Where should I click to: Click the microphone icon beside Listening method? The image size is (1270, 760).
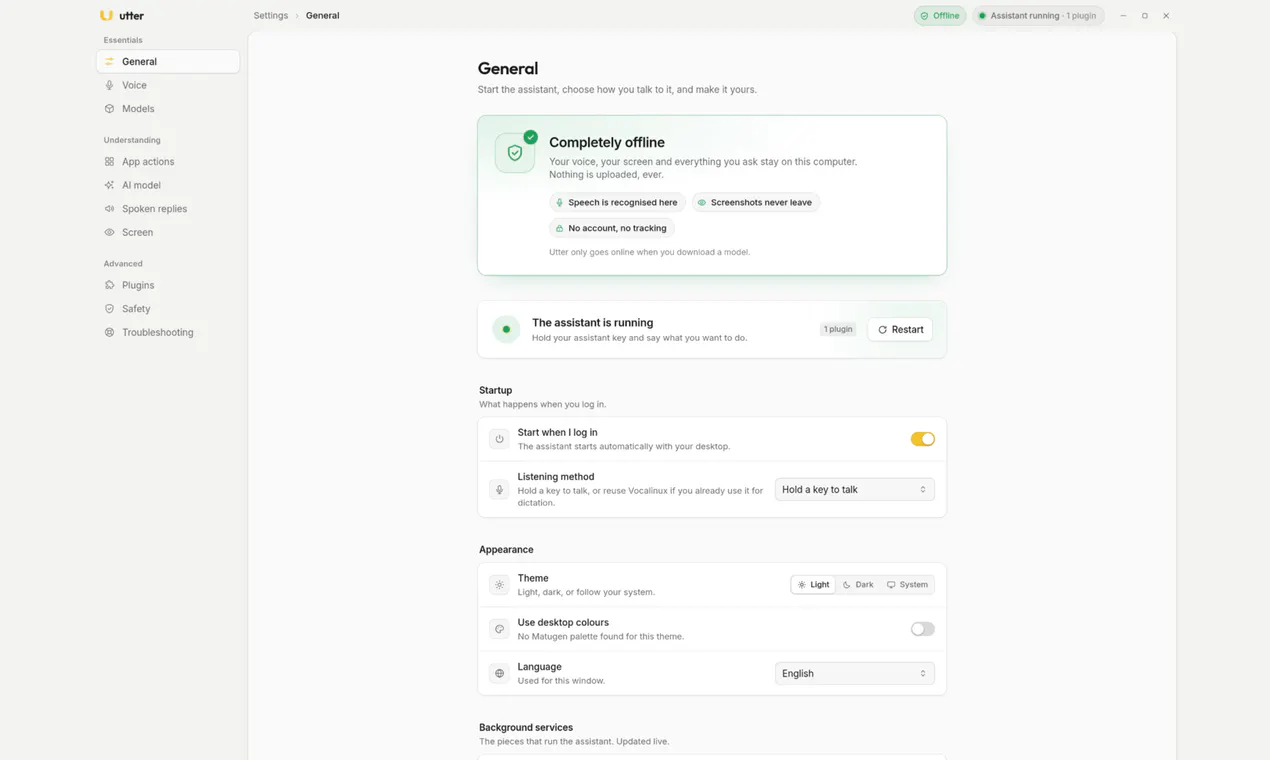pos(499,490)
